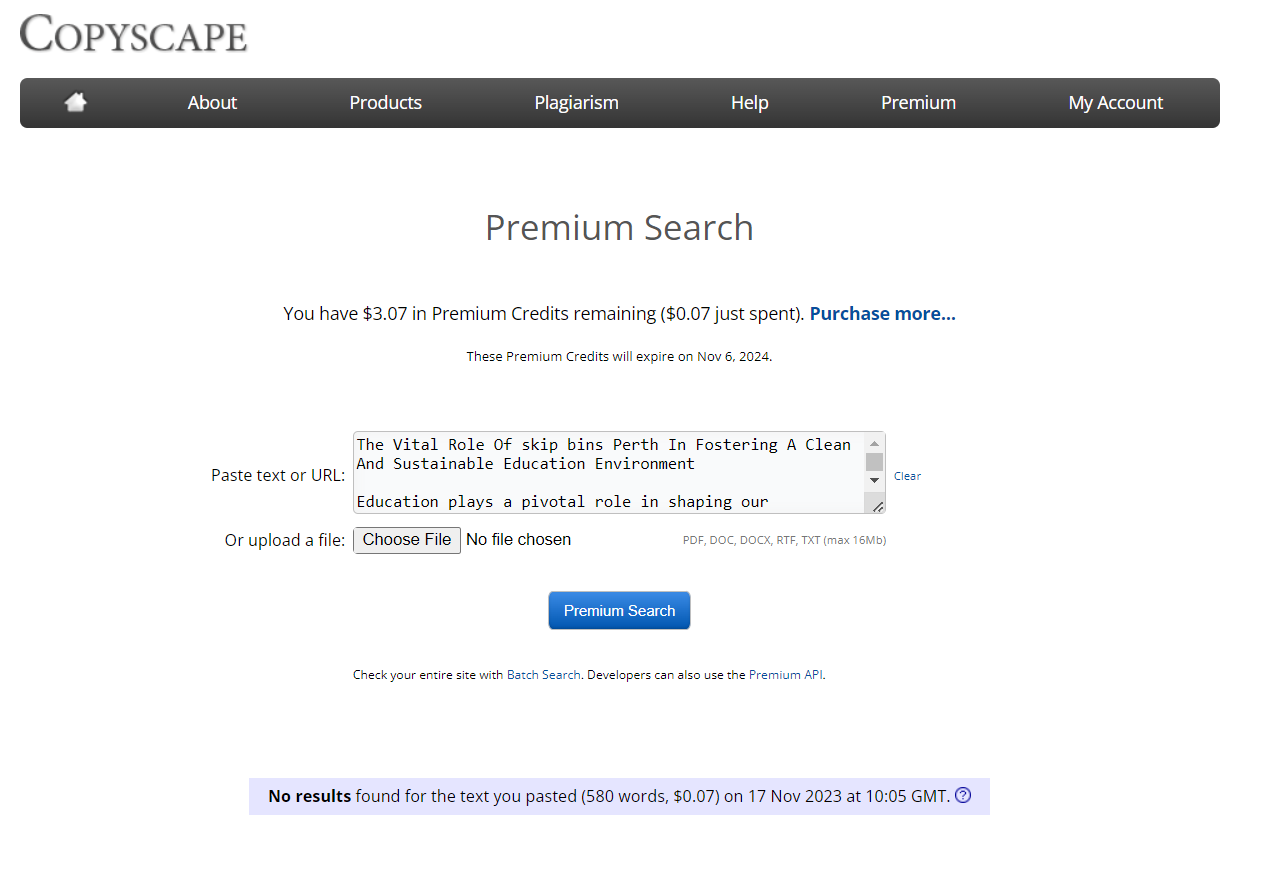
Task: Click textarea scrollbar down arrow
Action: pos(875,480)
